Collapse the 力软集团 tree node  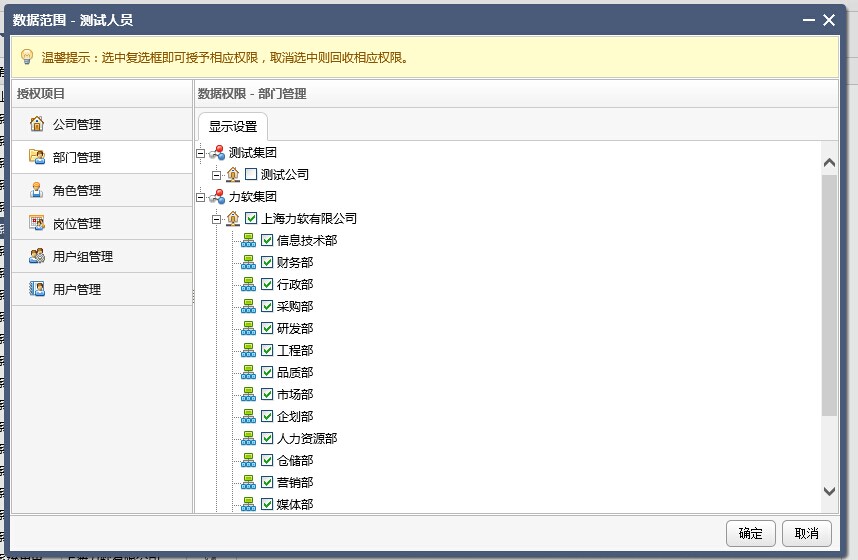click(201, 197)
